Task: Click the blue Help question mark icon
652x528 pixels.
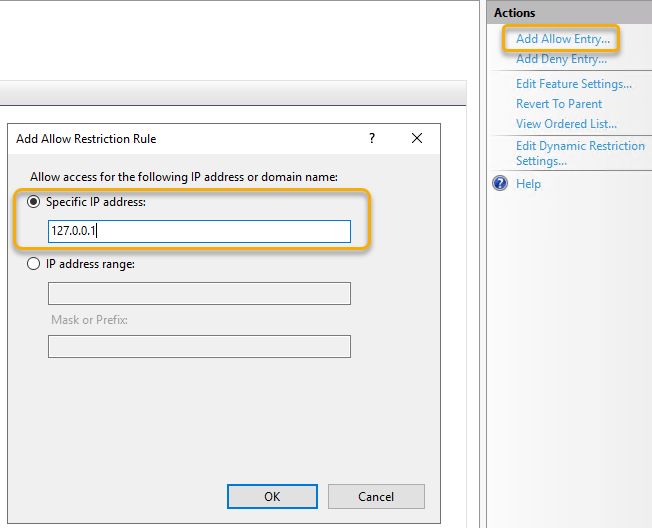Action: point(500,183)
